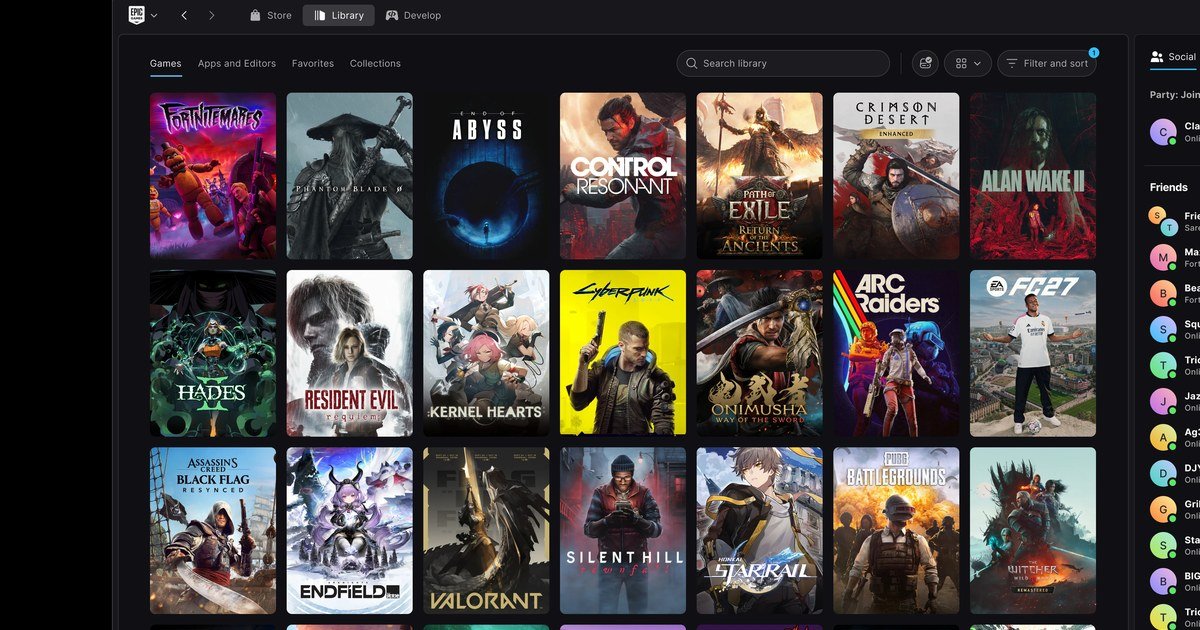Go back with the left arrow

pyautogui.click(x=185, y=15)
